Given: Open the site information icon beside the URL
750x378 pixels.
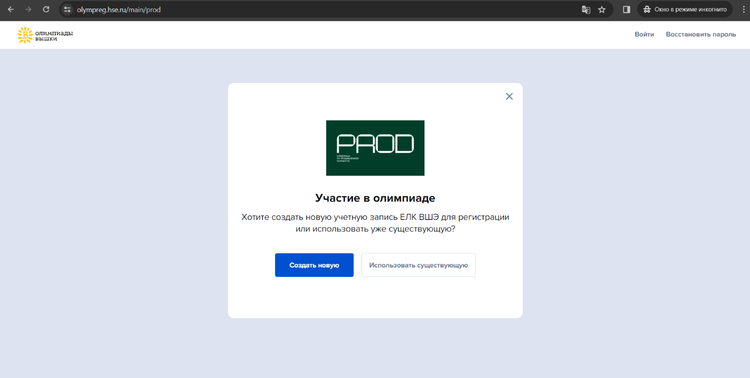Looking at the screenshot, I should [x=67, y=9].
